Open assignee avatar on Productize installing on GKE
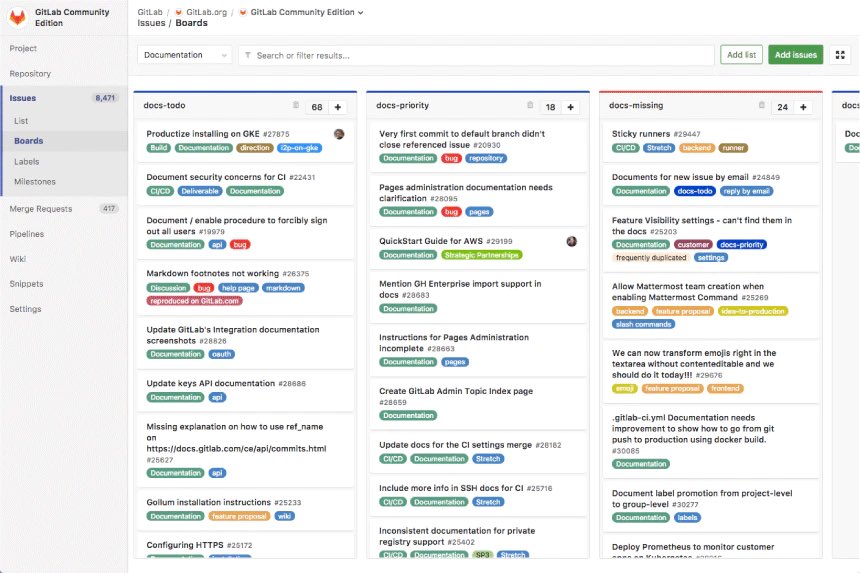860x573 pixels. 339,134
